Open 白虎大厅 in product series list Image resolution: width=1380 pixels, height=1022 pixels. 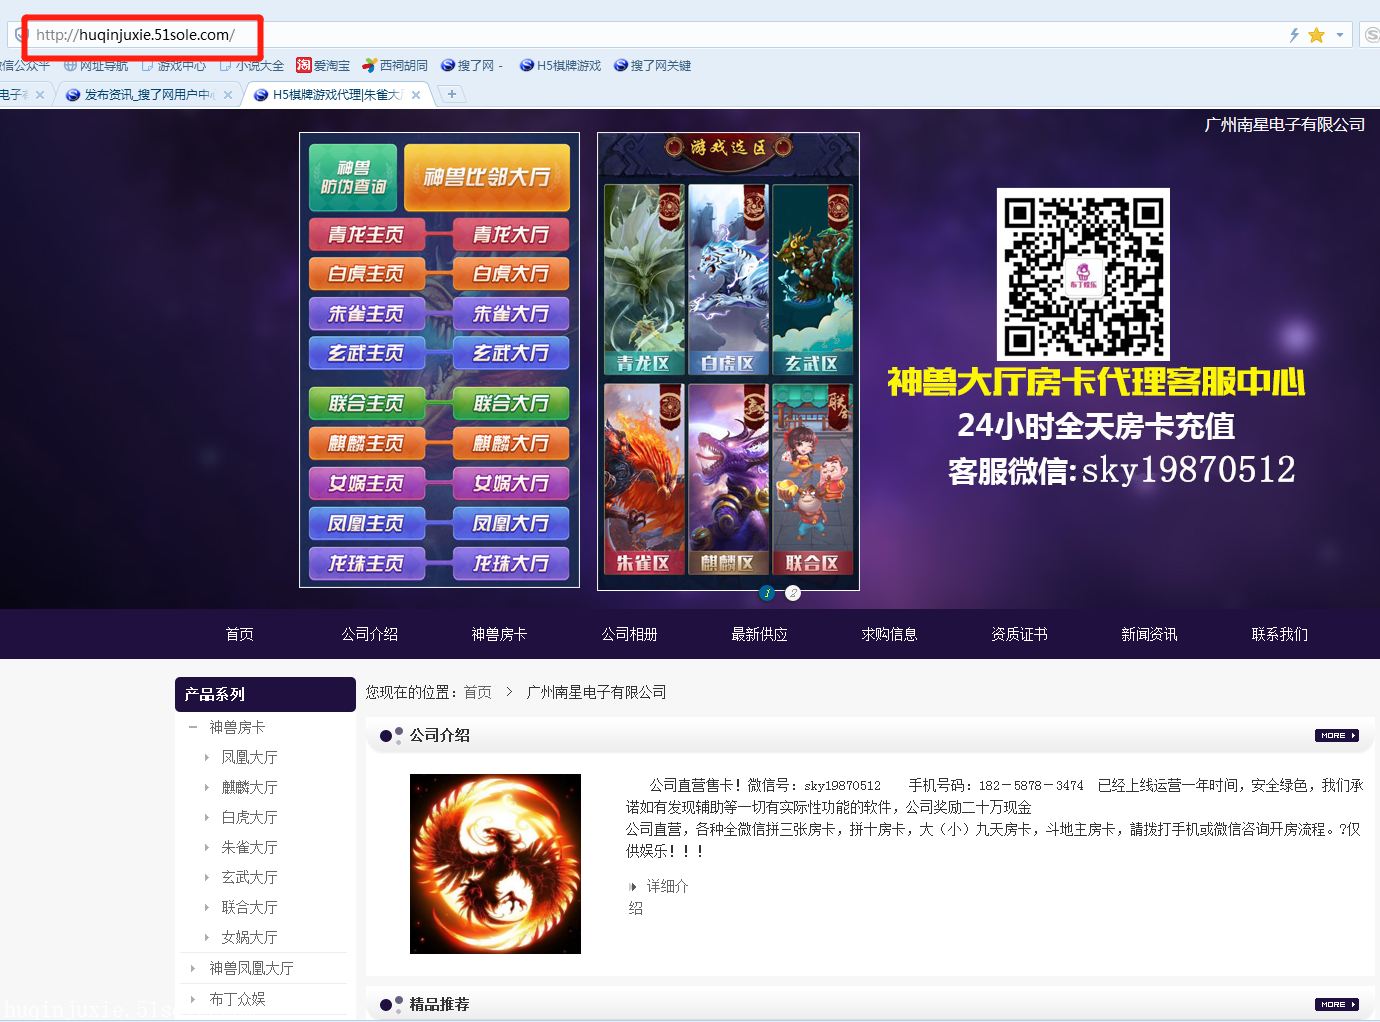click(250, 817)
